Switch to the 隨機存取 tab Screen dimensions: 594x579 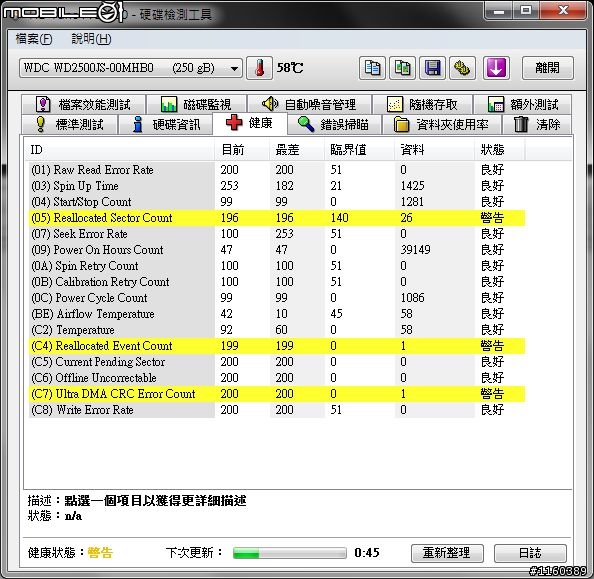(x=422, y=104)
